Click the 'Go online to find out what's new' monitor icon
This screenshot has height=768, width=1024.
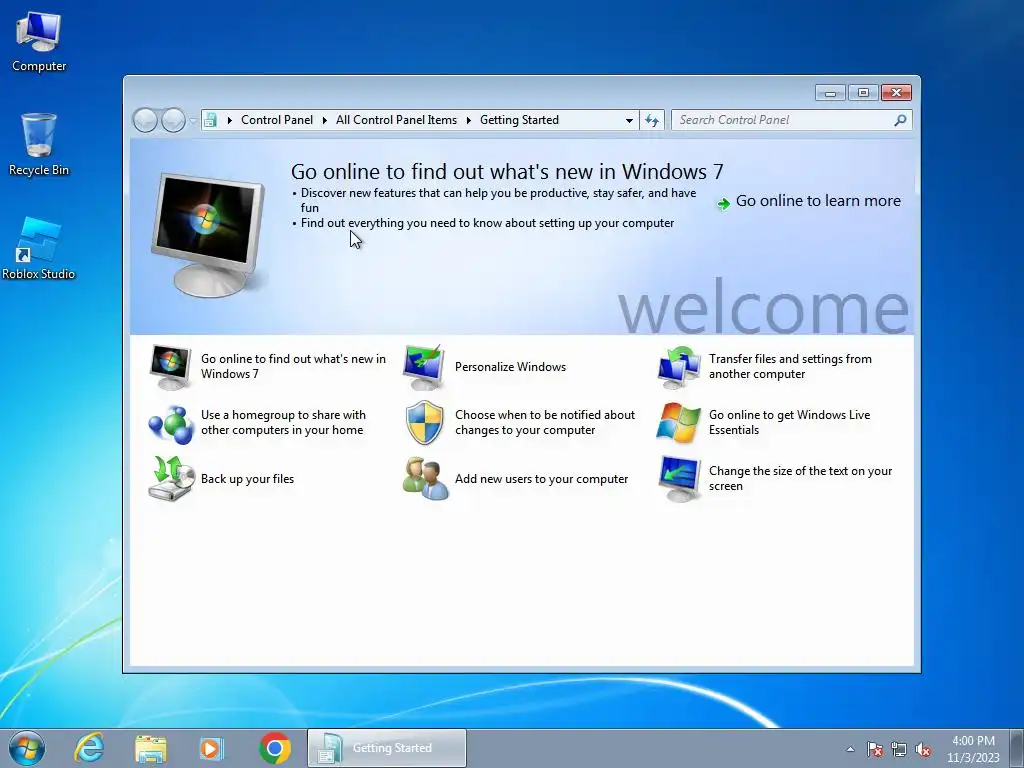pos(170,366)
